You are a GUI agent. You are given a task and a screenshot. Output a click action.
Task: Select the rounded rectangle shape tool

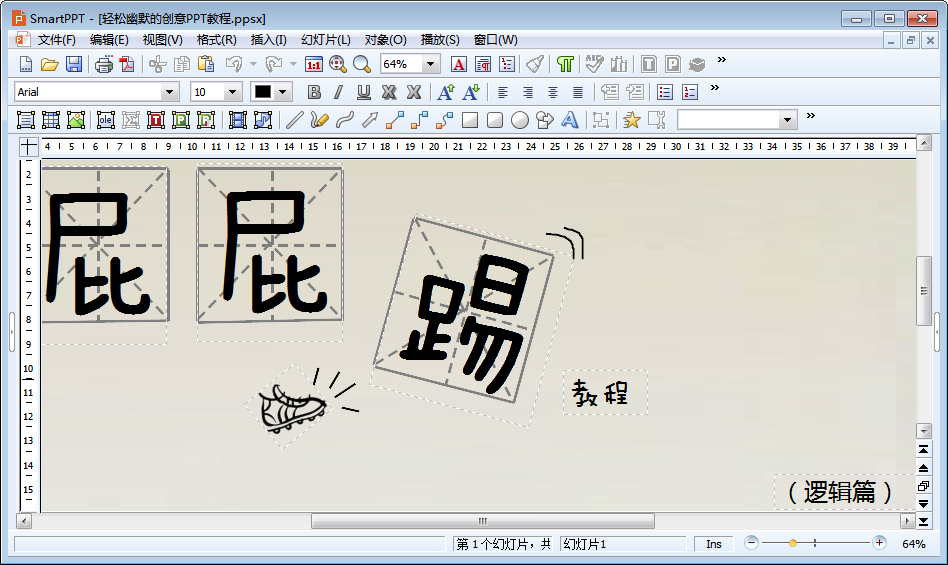tap(495, 120)
